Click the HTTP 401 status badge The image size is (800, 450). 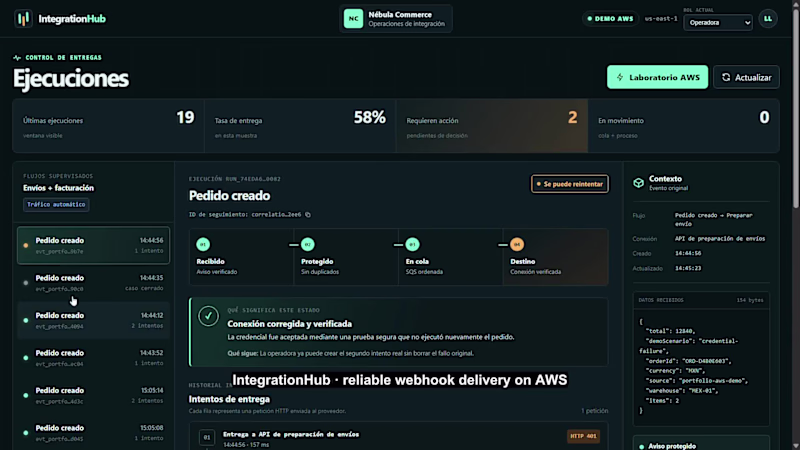coord(583,436)
